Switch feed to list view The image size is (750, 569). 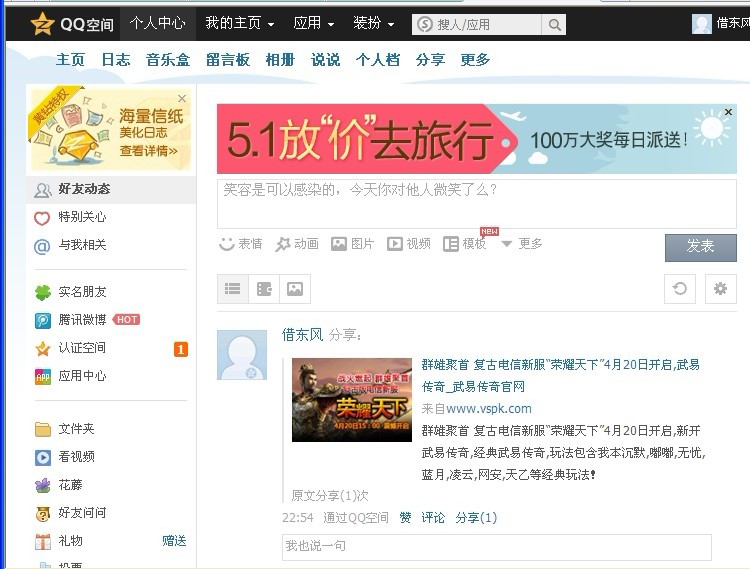click(233, 289)
